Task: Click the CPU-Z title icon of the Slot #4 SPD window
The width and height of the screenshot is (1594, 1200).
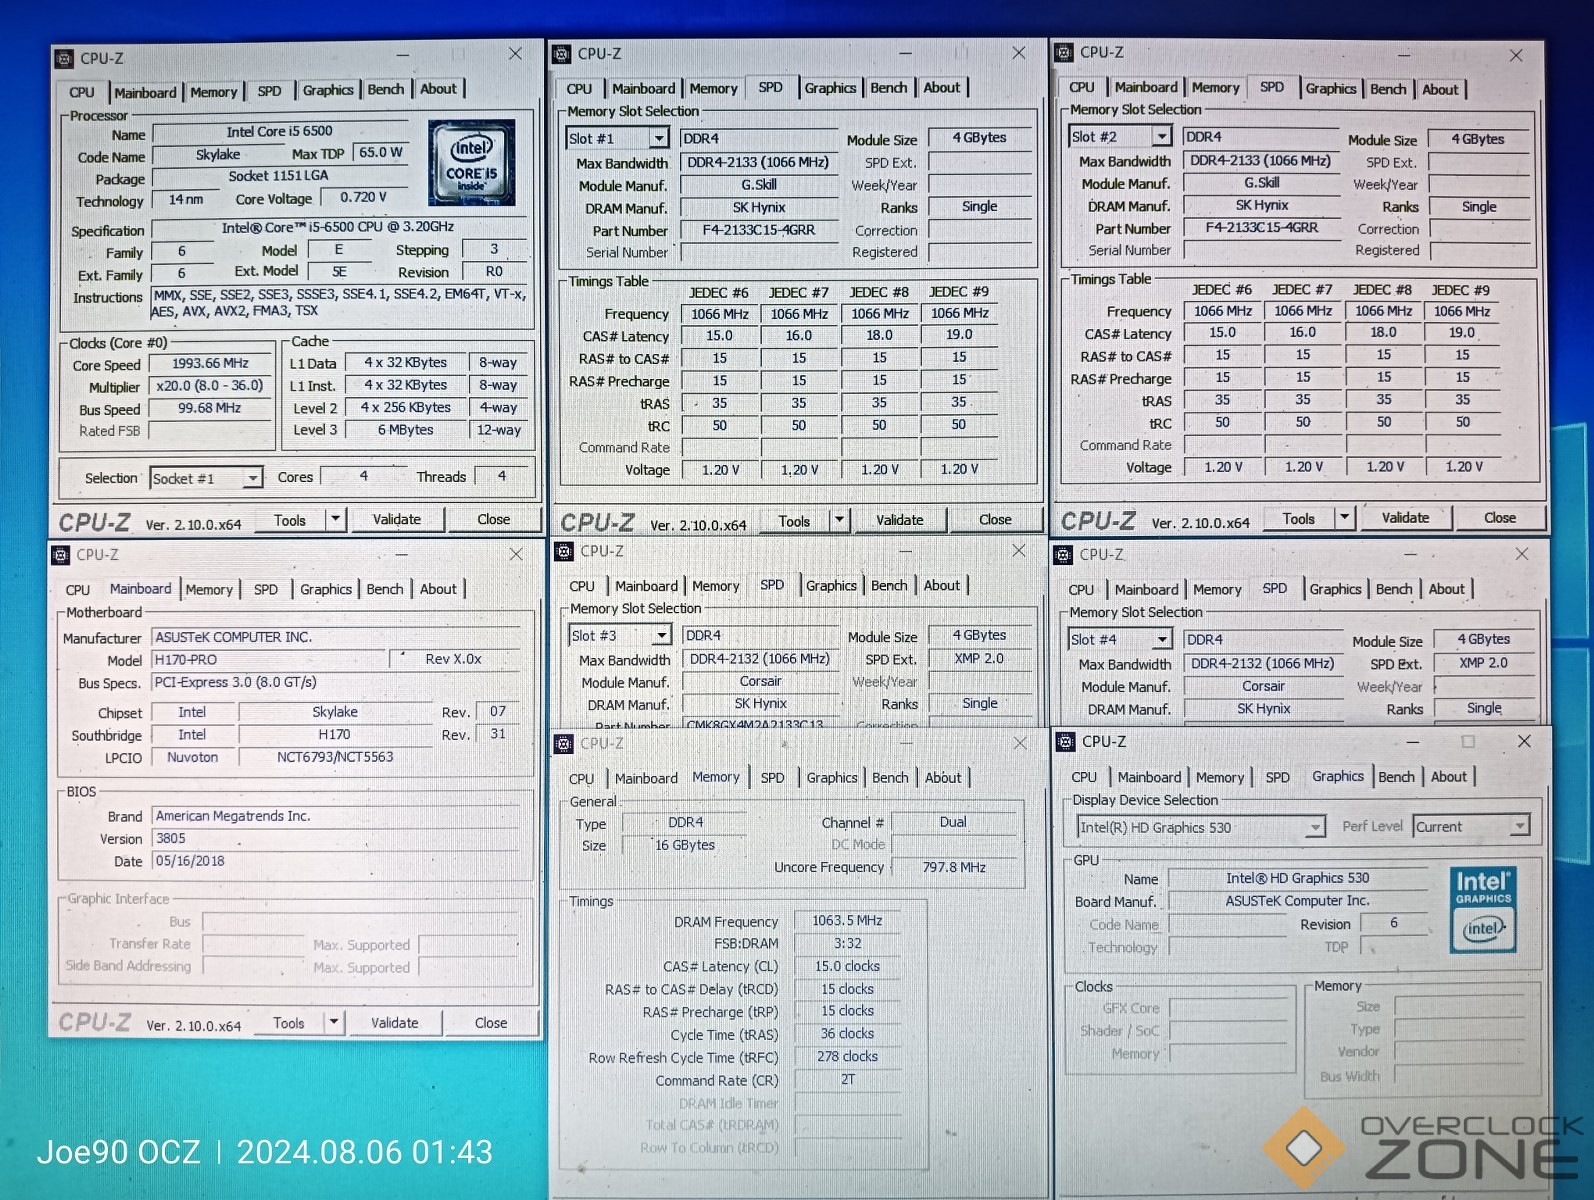Action: tap(1064, 554)
